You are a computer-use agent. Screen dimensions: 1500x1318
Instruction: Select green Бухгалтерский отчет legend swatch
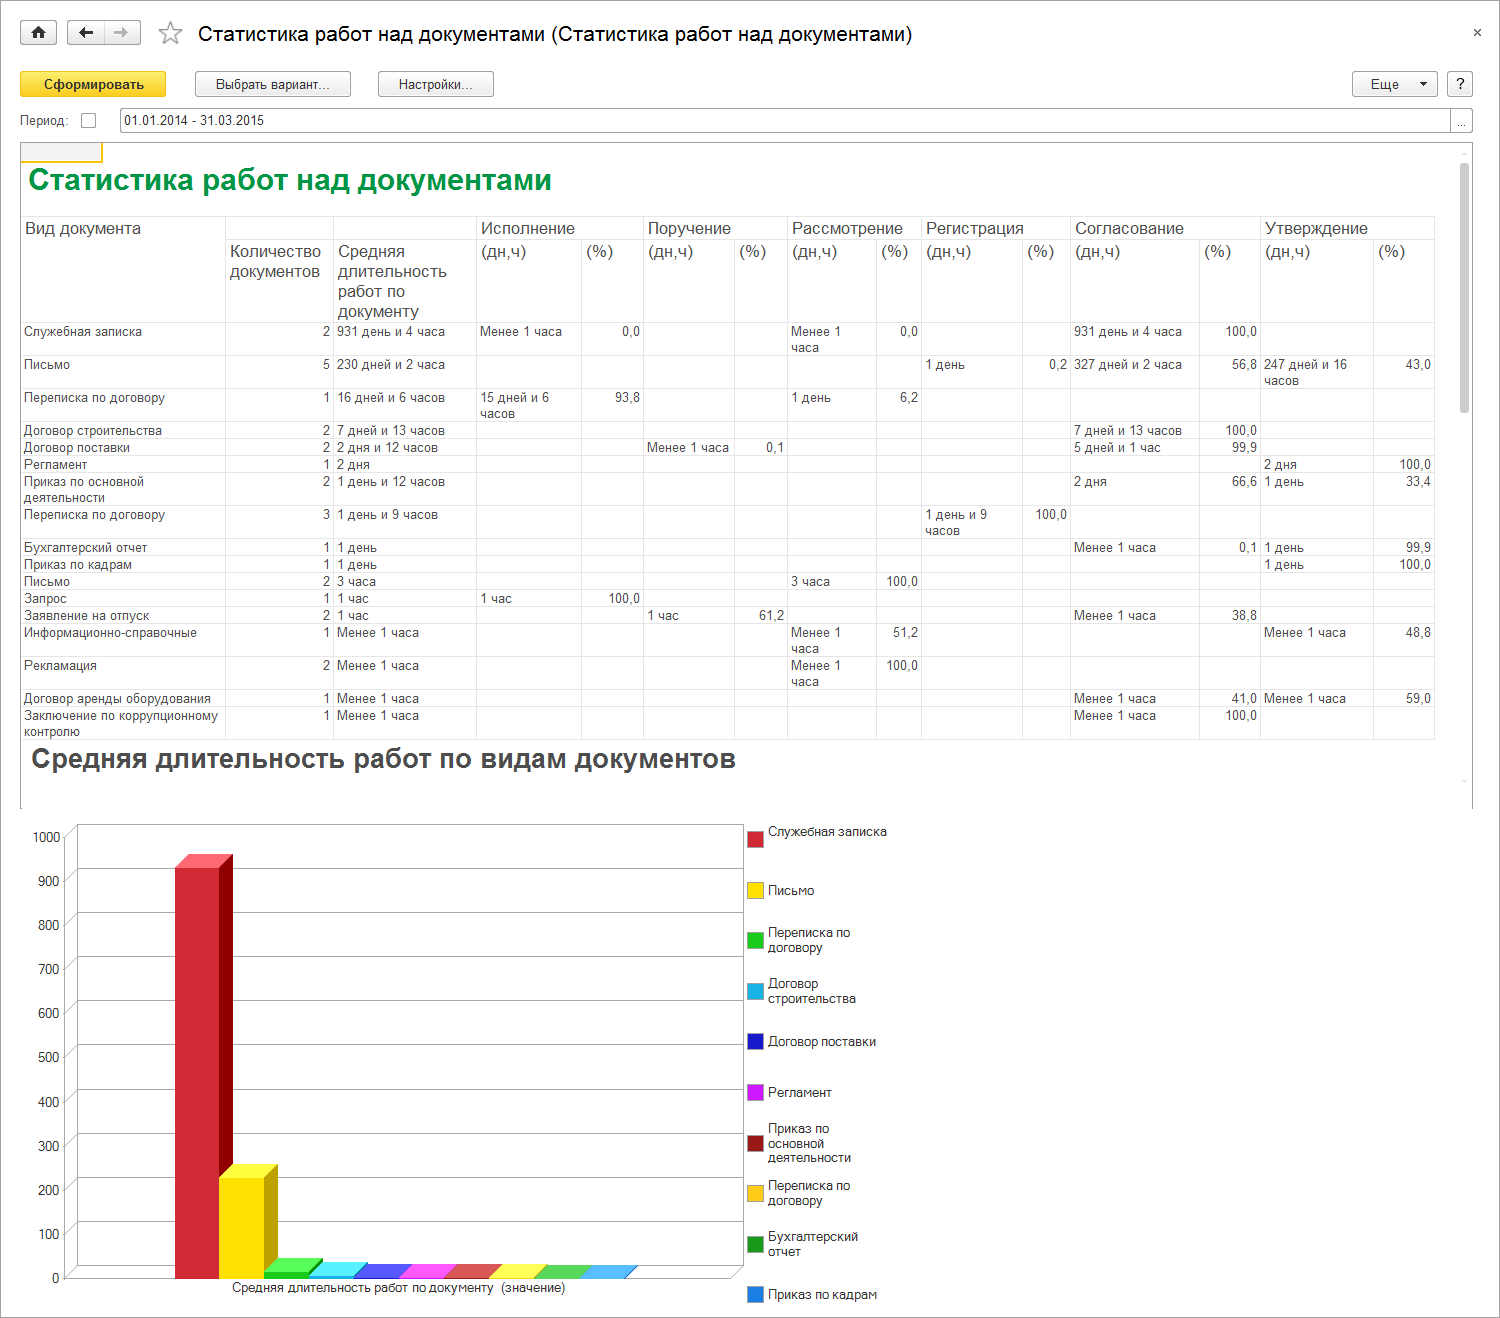tap(755, 1244)
